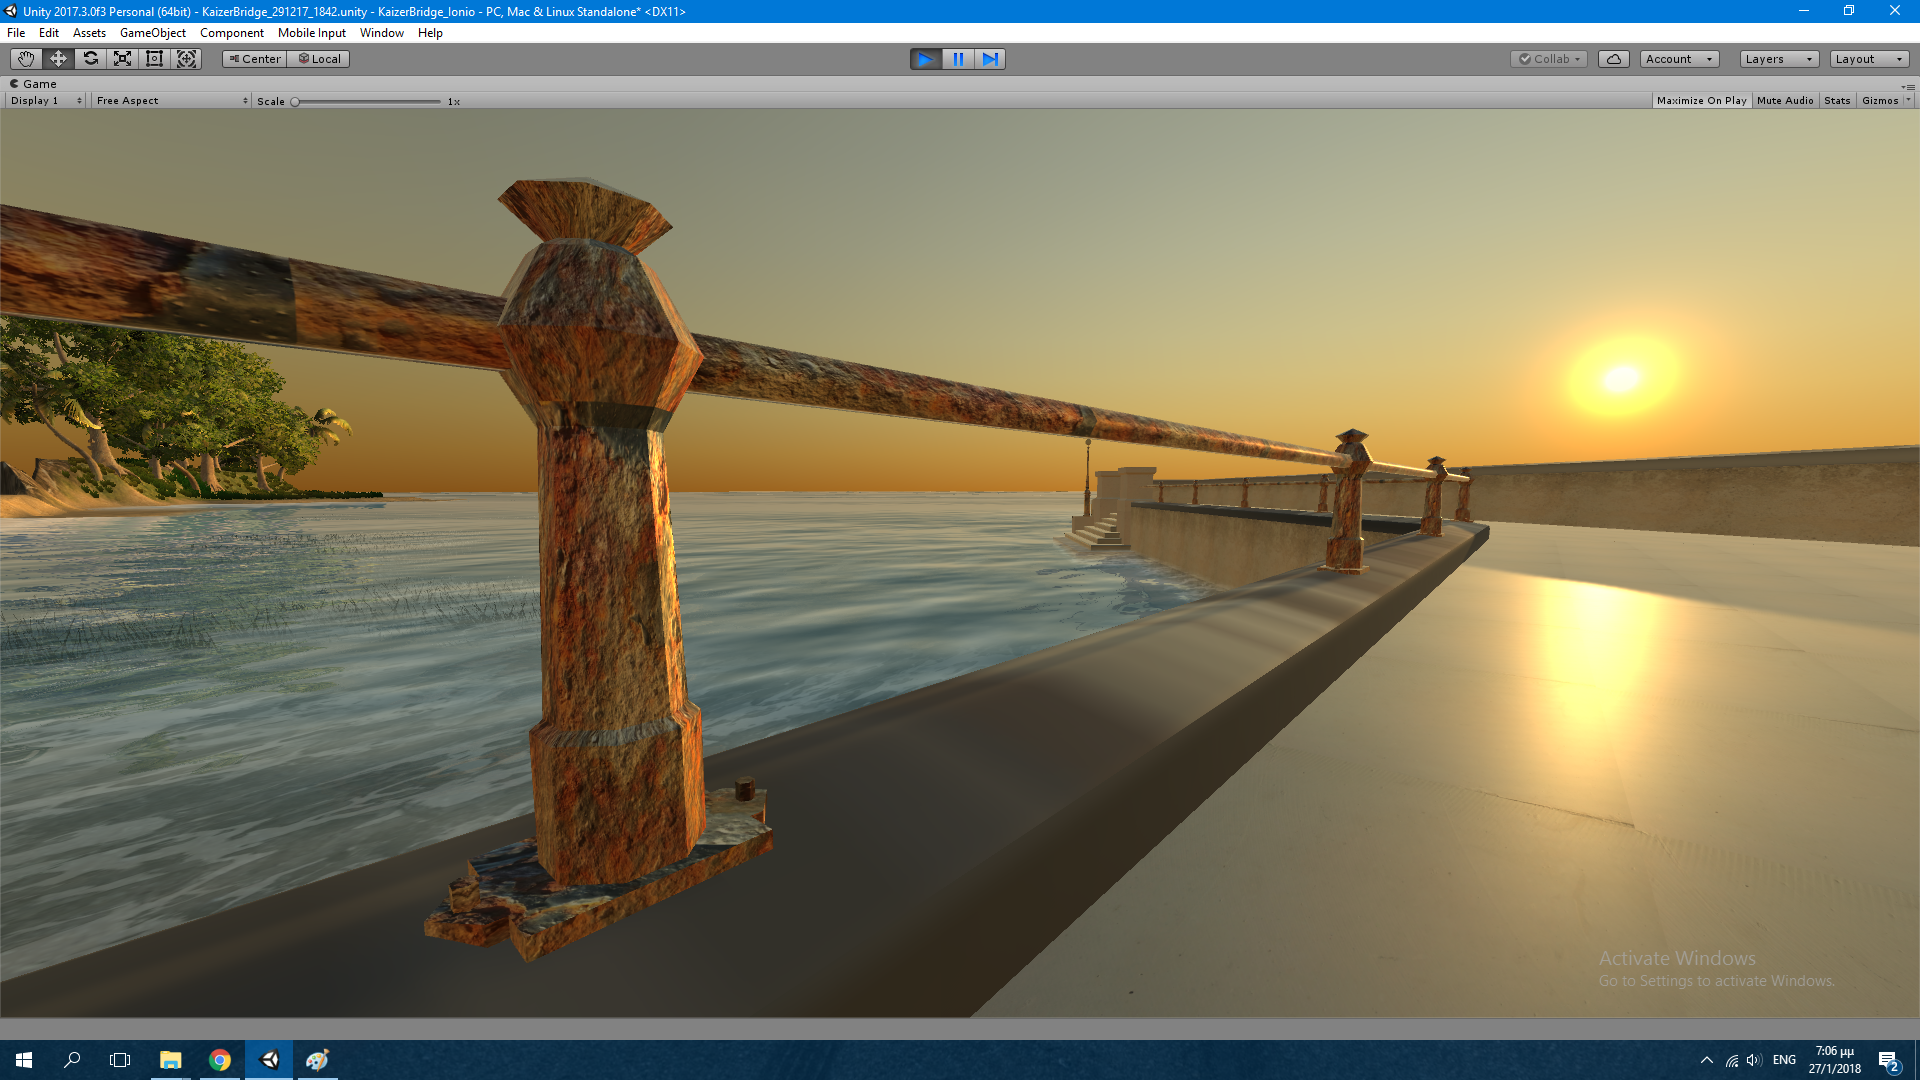Image resolution: width=1920 pixels, height=1080 pixels.
Task: Select the Rotate tool
Action: click(90, 59)
